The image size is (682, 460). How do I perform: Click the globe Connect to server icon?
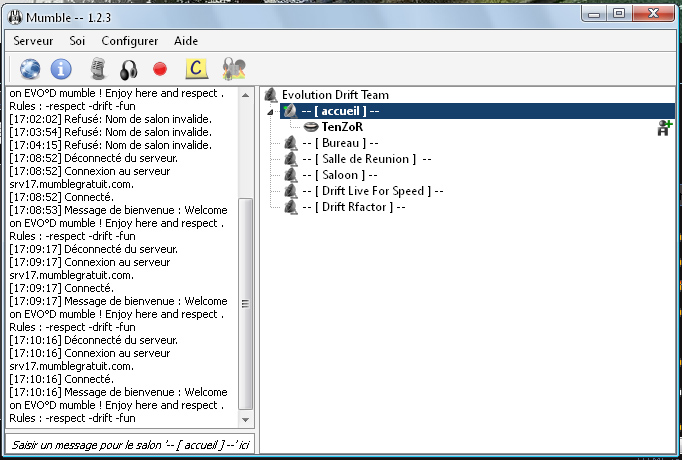coord(30,69)
